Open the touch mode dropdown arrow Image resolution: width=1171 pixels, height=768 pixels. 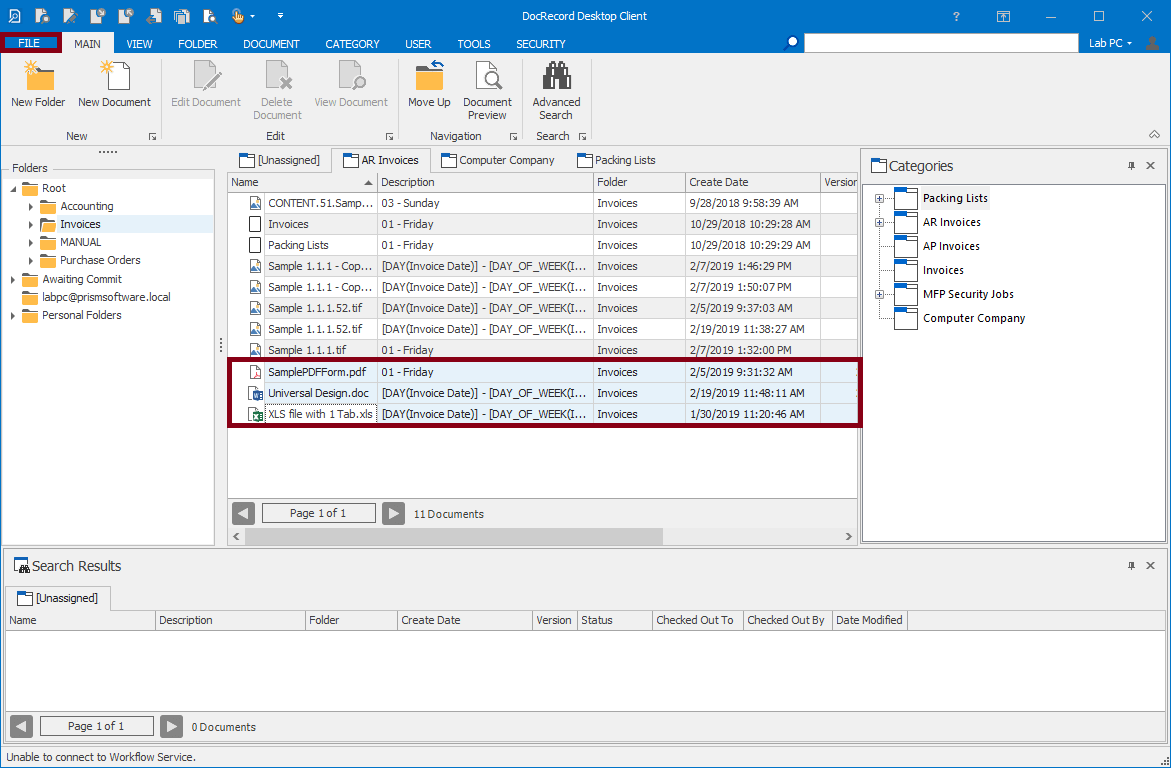click(x=252, y=16)
